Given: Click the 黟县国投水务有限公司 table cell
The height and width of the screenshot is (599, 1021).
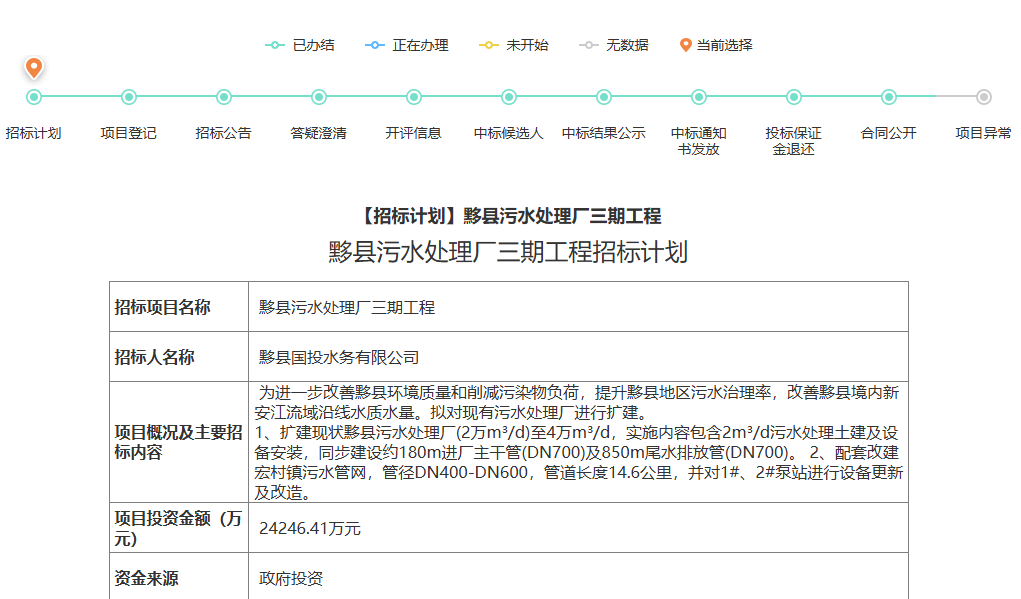Looking at the screenshot, I should tap(339, 357).
